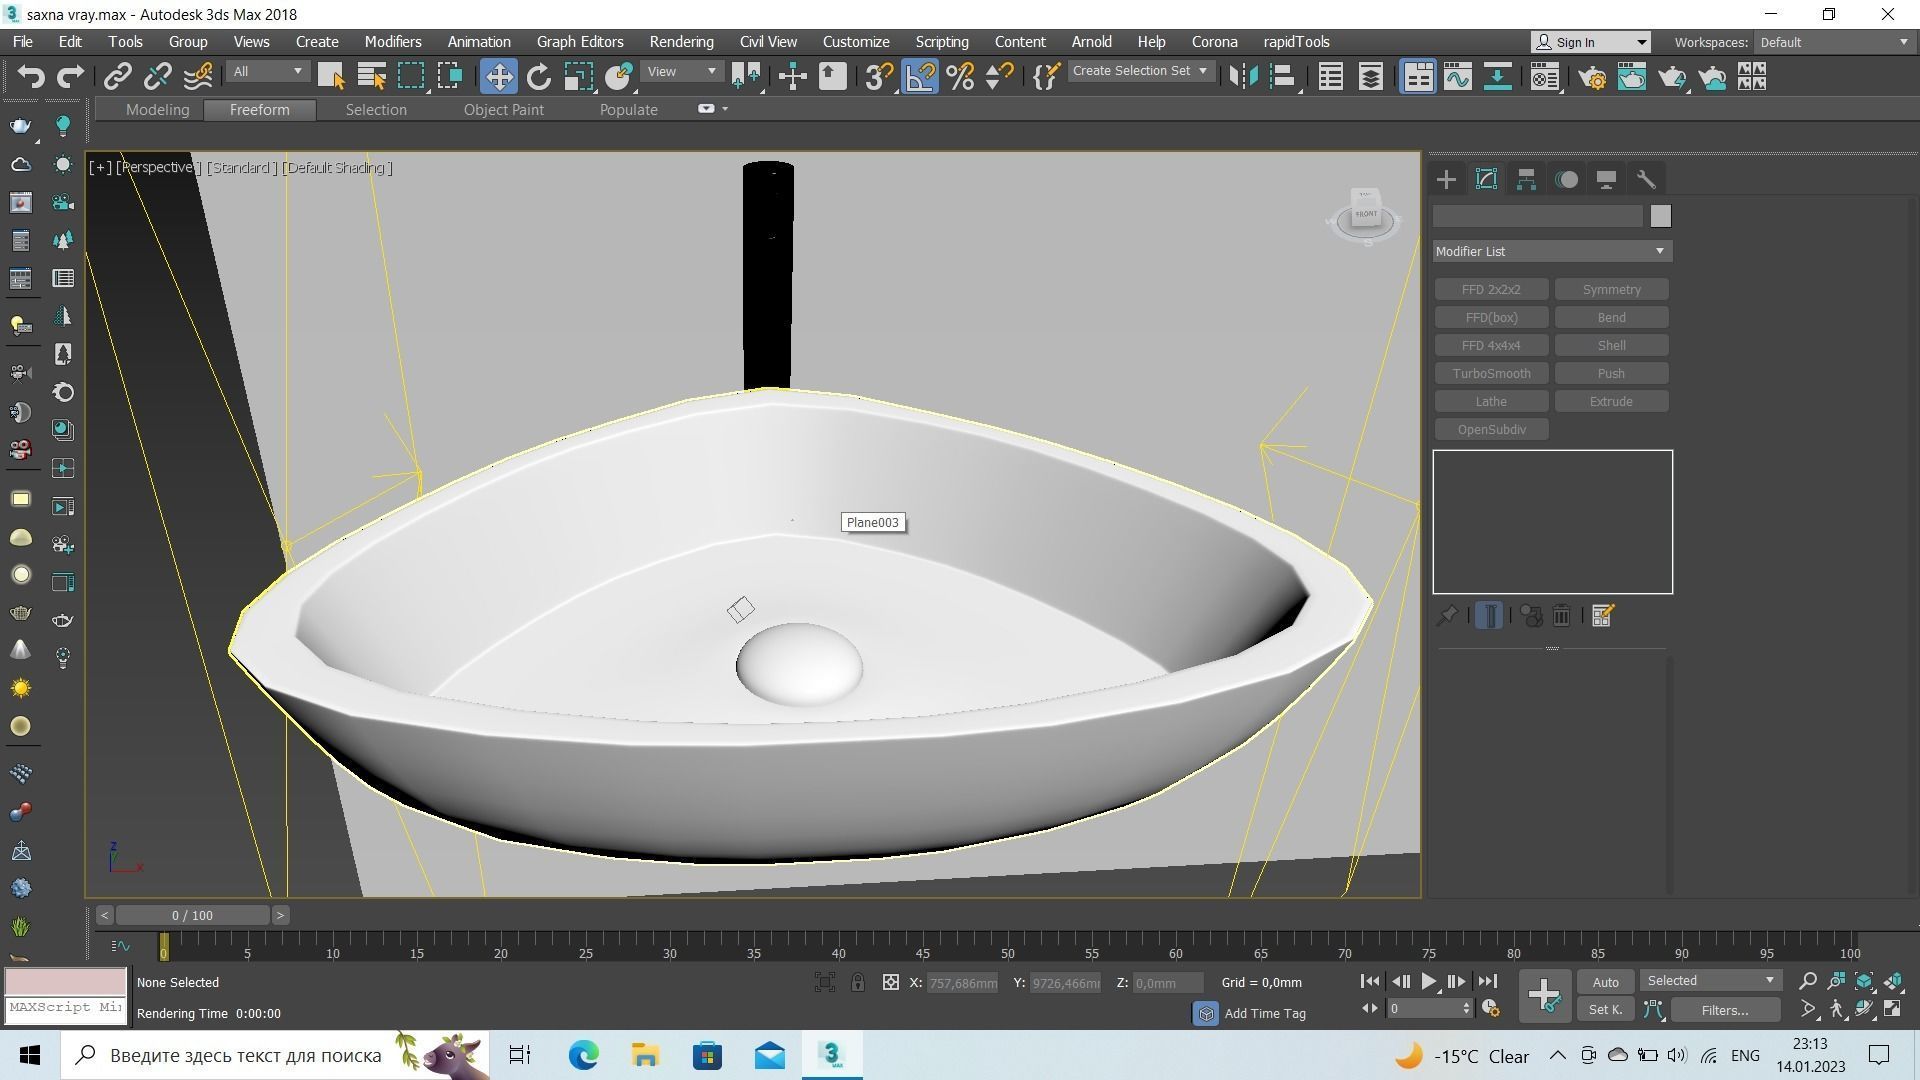
Task: Expand the Modifier List dropdown
Action: (1552, 251)
